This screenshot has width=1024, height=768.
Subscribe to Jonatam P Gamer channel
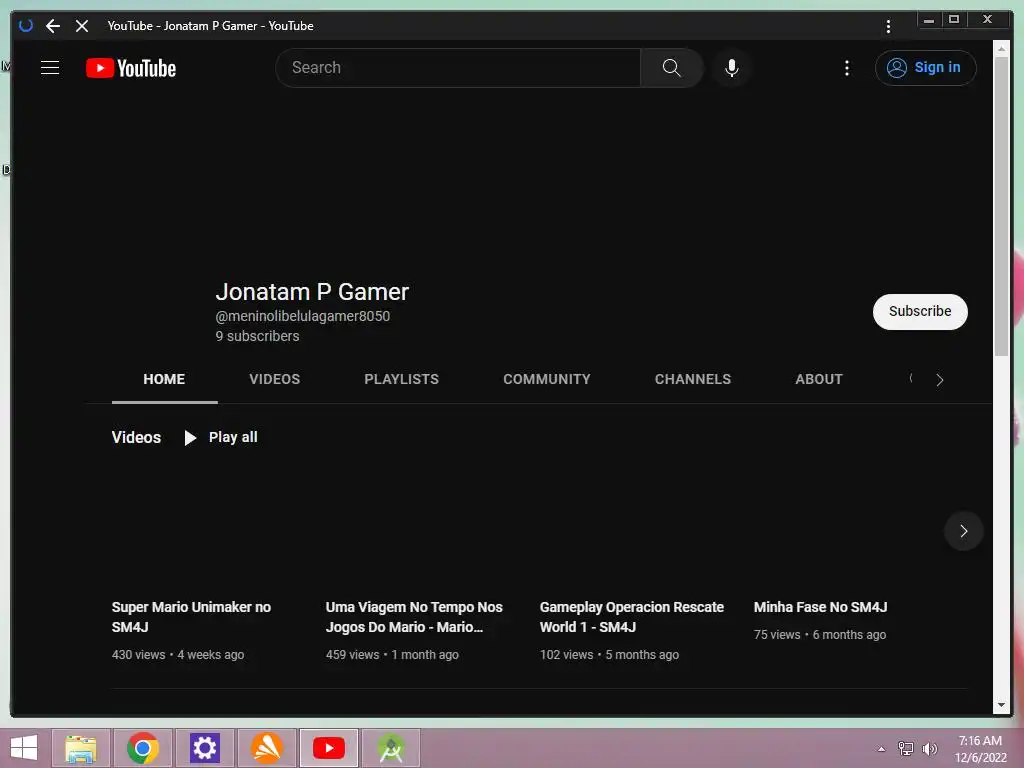(x=920, y=312)
